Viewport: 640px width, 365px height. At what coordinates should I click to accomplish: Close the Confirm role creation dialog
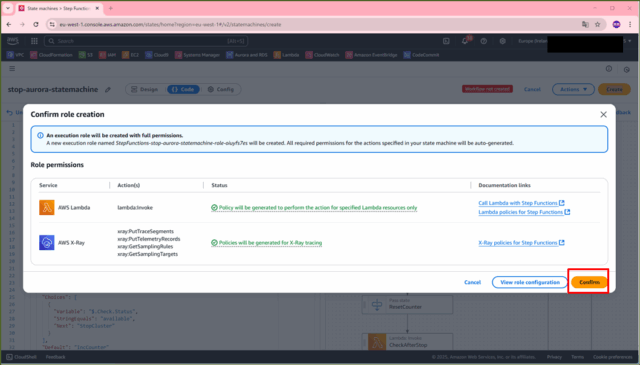603,115
